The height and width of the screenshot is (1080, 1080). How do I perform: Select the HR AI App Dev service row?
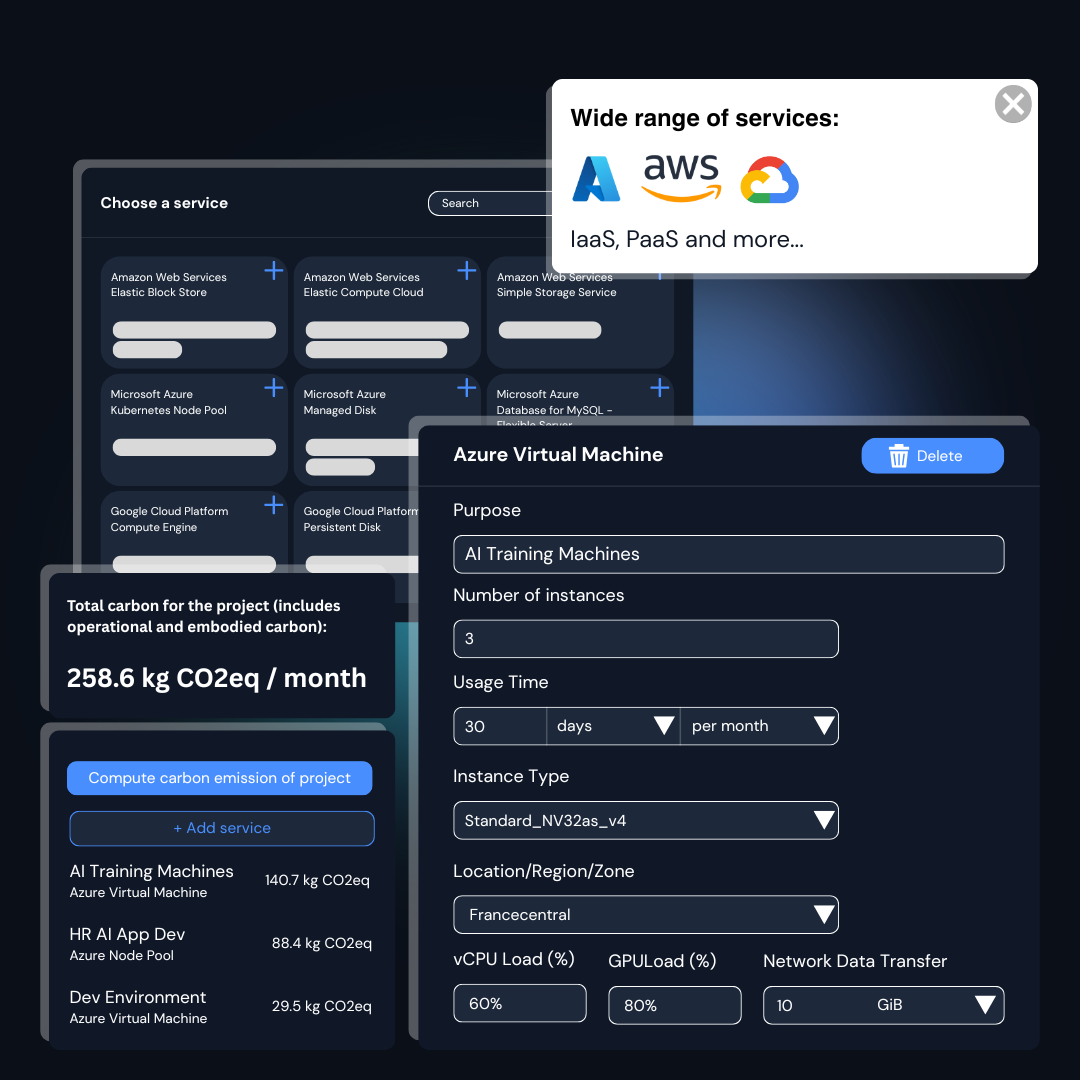pyautogui.click(x=220, y=944)
